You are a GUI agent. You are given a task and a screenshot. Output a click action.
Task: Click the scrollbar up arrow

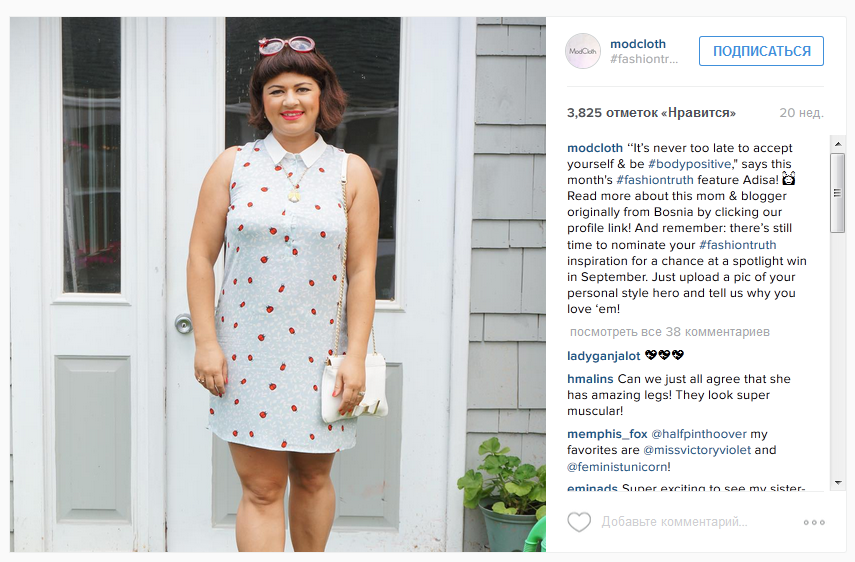pos(838,144)
